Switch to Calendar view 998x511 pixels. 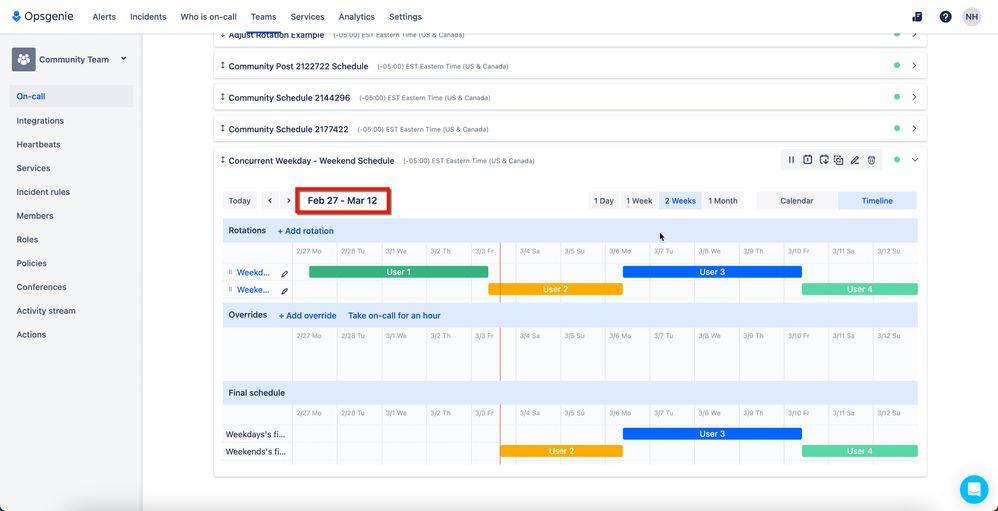[x=797, y=200]
